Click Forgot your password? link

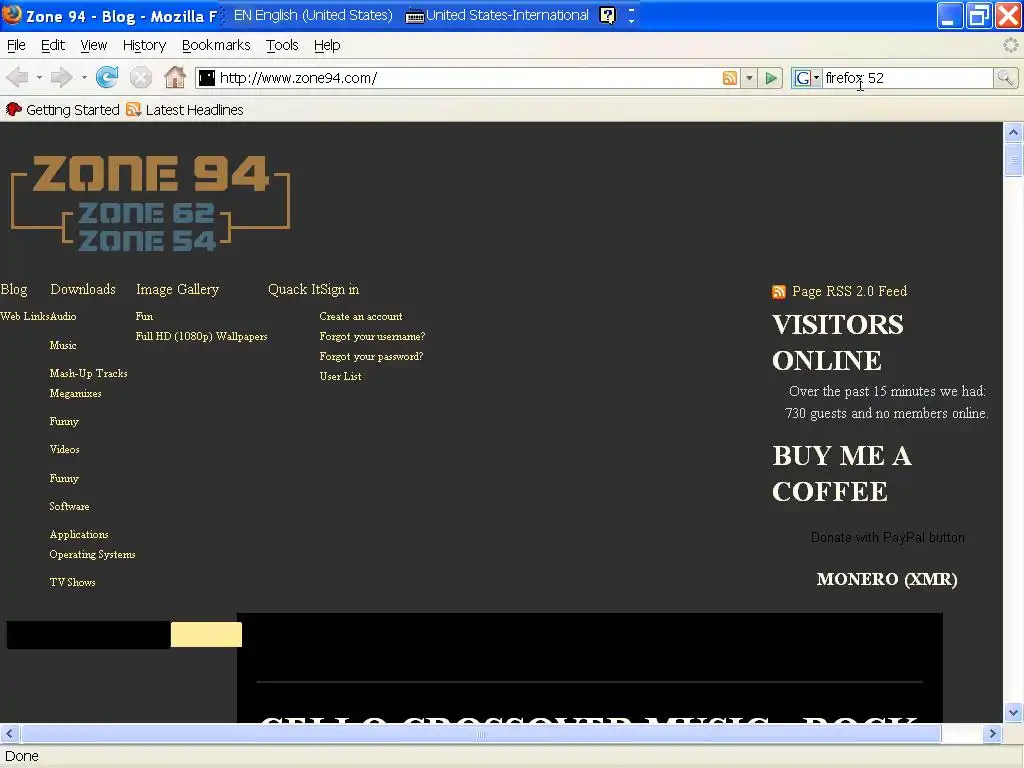(371, 357)
